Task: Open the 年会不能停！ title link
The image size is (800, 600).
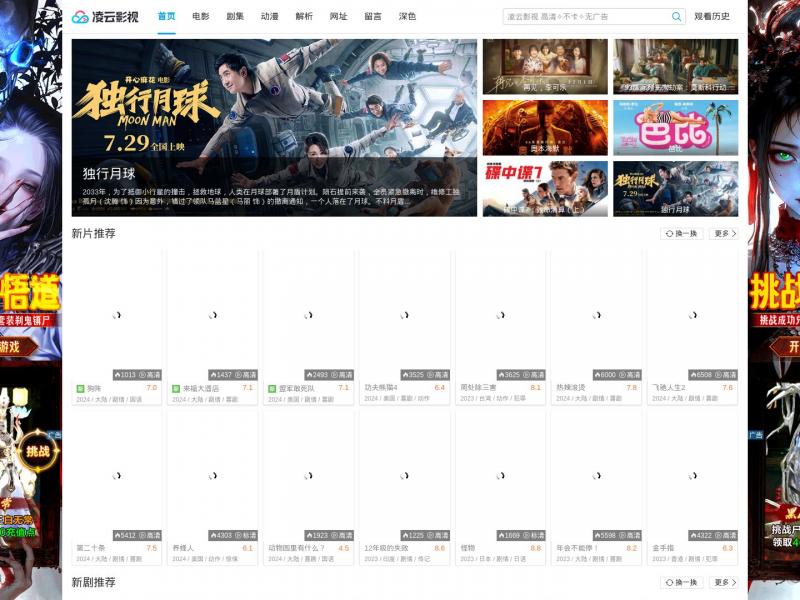Action: tap(577, 548)
